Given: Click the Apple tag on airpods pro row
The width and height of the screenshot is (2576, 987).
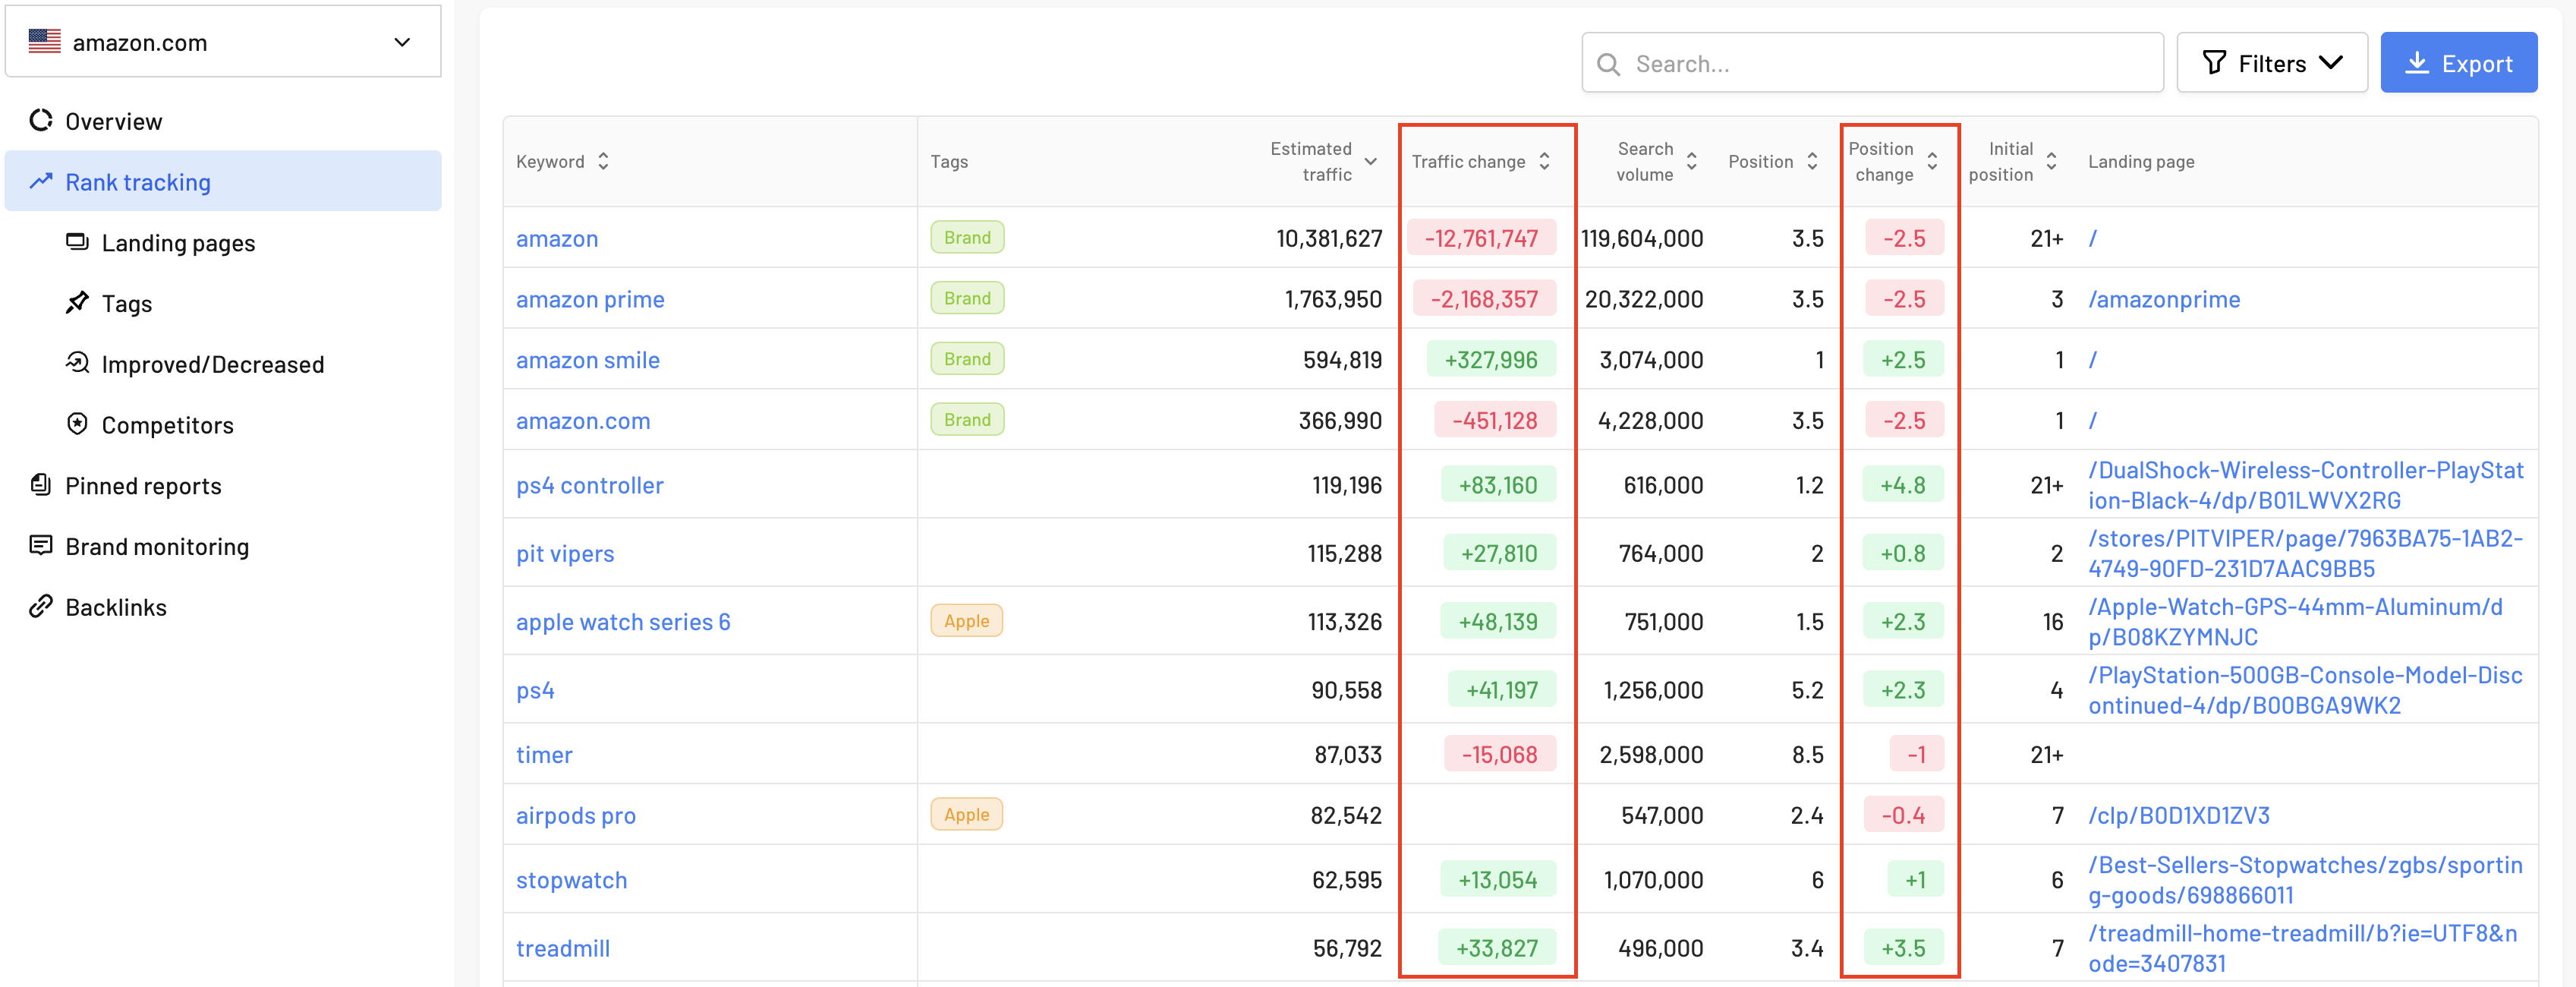Looking at the screenshot, I should [x=966, y=815].
